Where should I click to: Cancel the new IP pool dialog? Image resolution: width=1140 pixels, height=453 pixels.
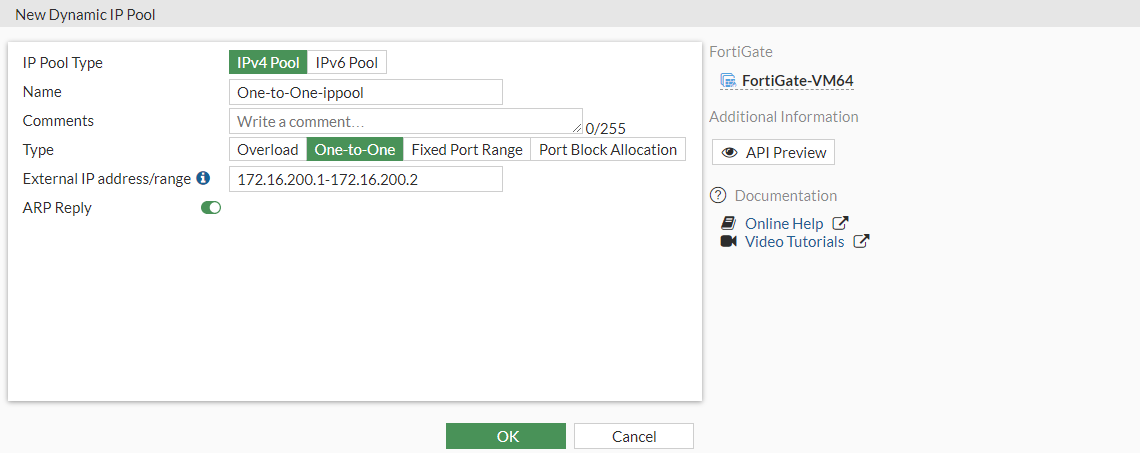point(634,436)
